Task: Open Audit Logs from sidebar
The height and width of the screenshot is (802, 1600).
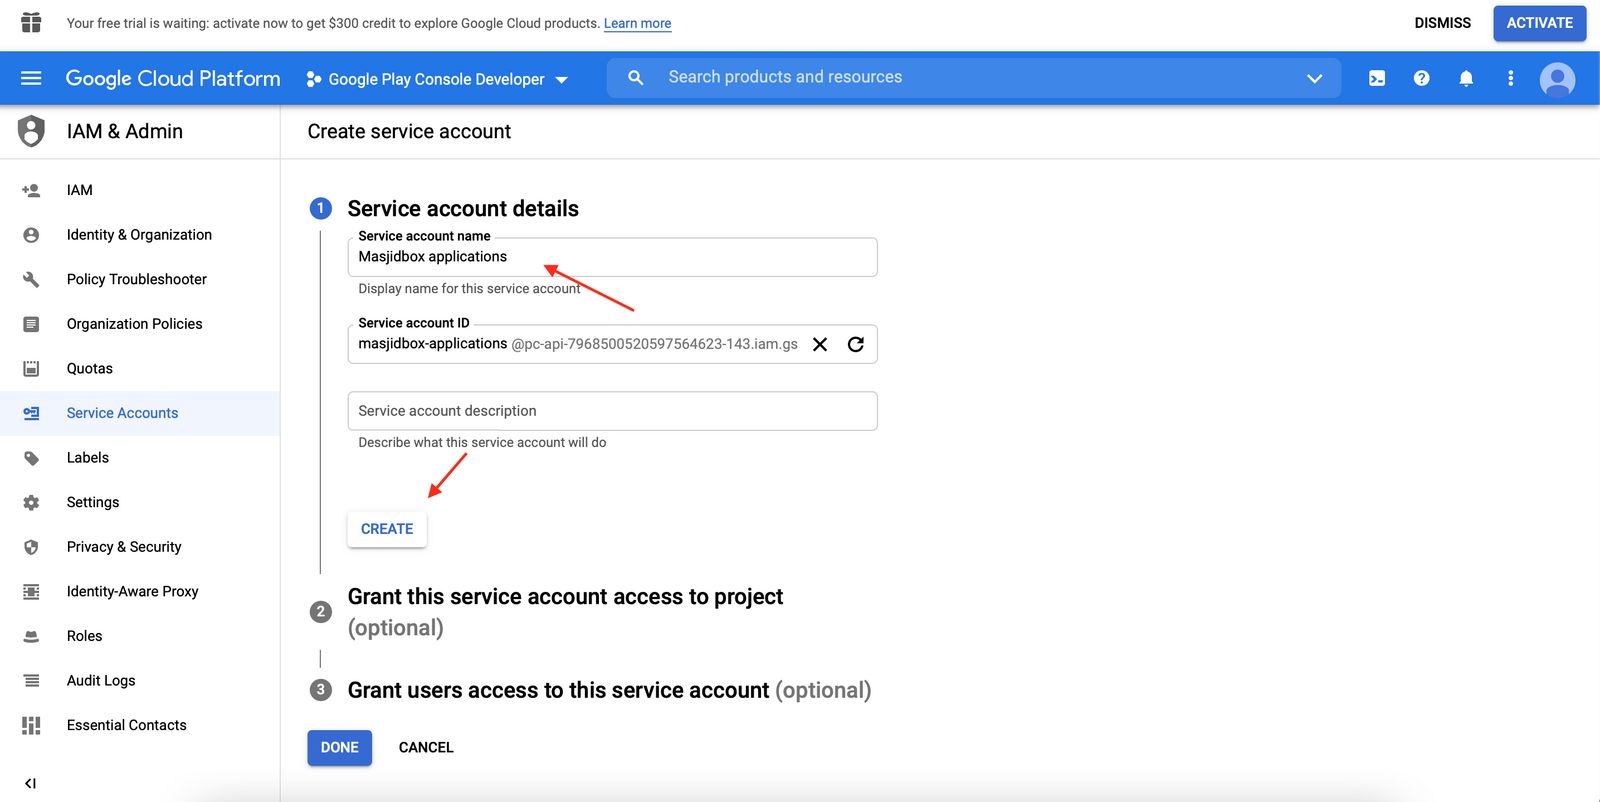Action: point(100,681)
